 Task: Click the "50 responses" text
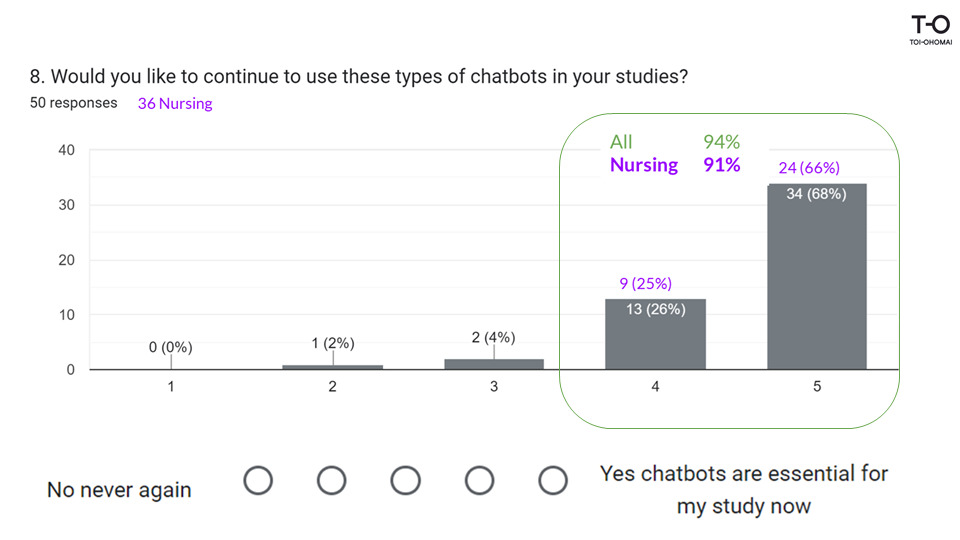pos(74,103)
